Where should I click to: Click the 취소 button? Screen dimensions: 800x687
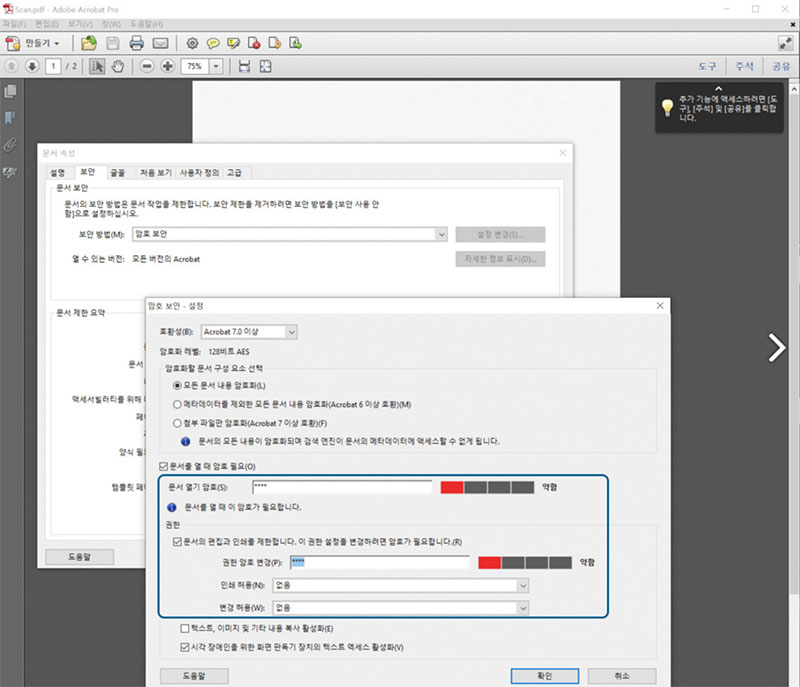pos(622,676)
